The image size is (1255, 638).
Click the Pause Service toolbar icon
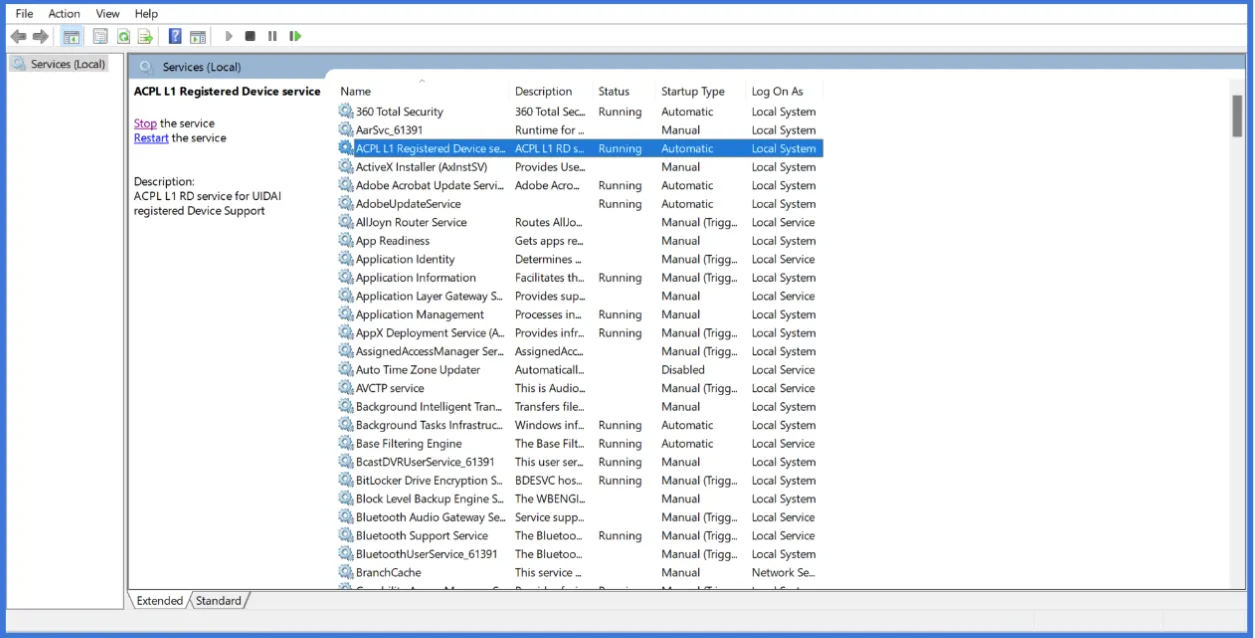(x=272, y=36)
